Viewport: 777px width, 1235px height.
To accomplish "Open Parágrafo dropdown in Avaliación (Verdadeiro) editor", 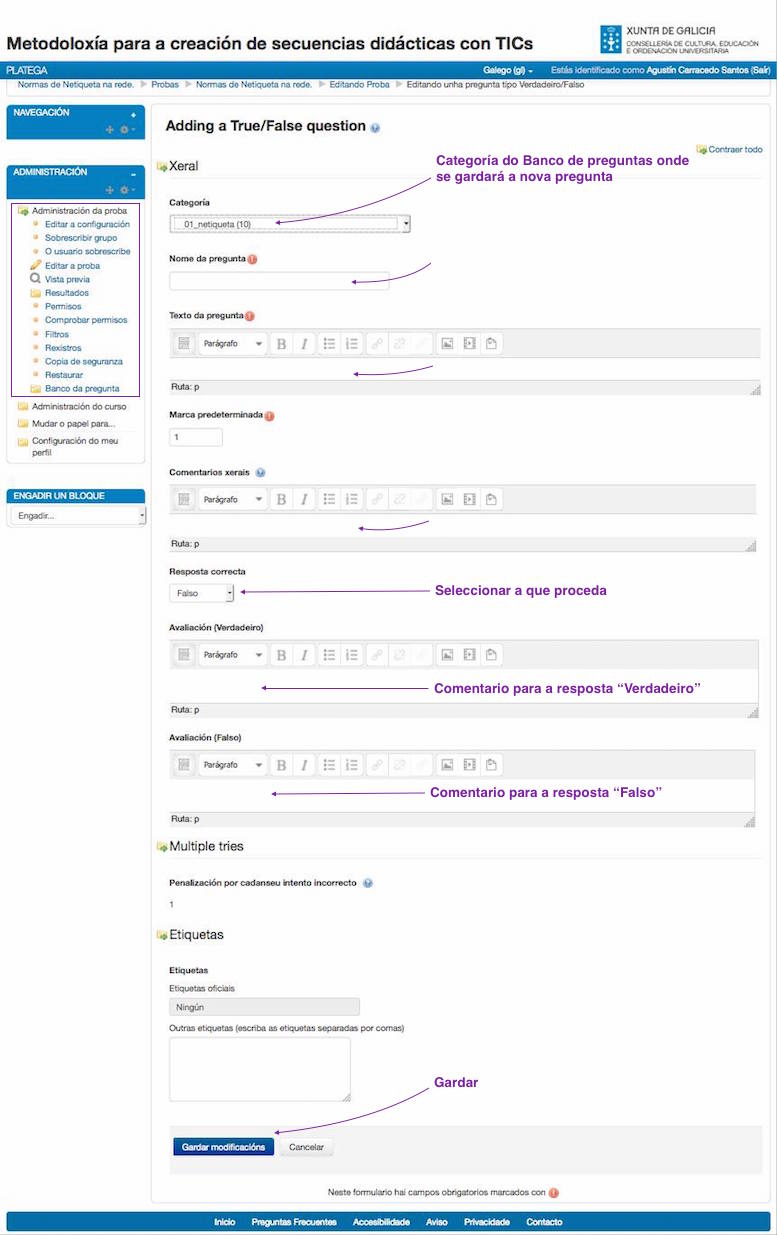I will 233,655.
